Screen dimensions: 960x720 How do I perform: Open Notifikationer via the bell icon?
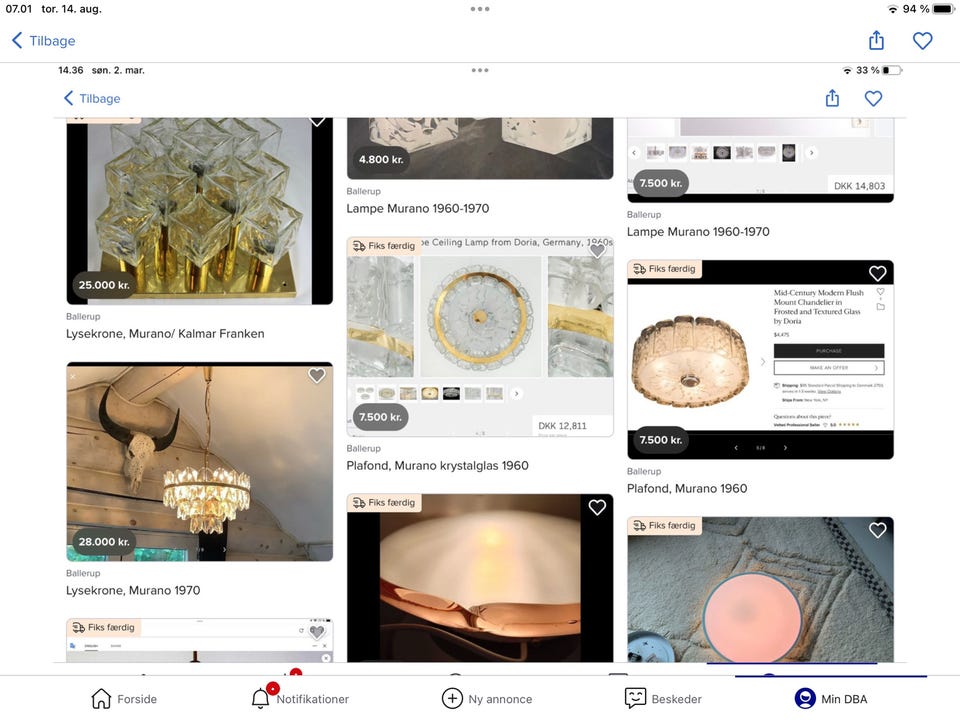(x=262, y=697)
